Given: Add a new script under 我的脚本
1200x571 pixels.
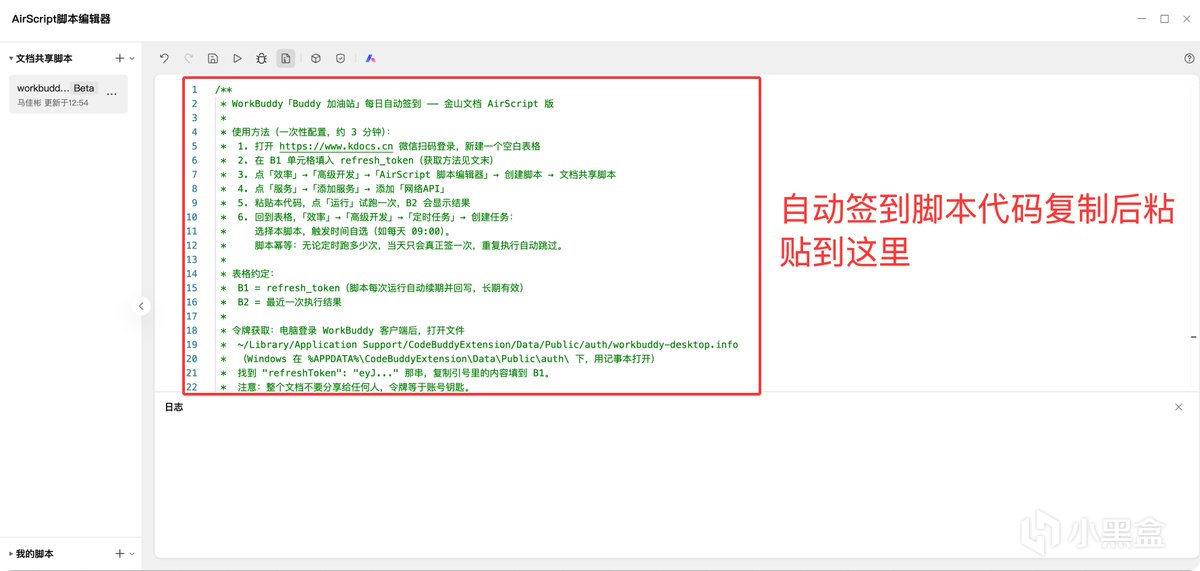Looking at the screenshot, I should pyautogui.click(x=119, y=554).
